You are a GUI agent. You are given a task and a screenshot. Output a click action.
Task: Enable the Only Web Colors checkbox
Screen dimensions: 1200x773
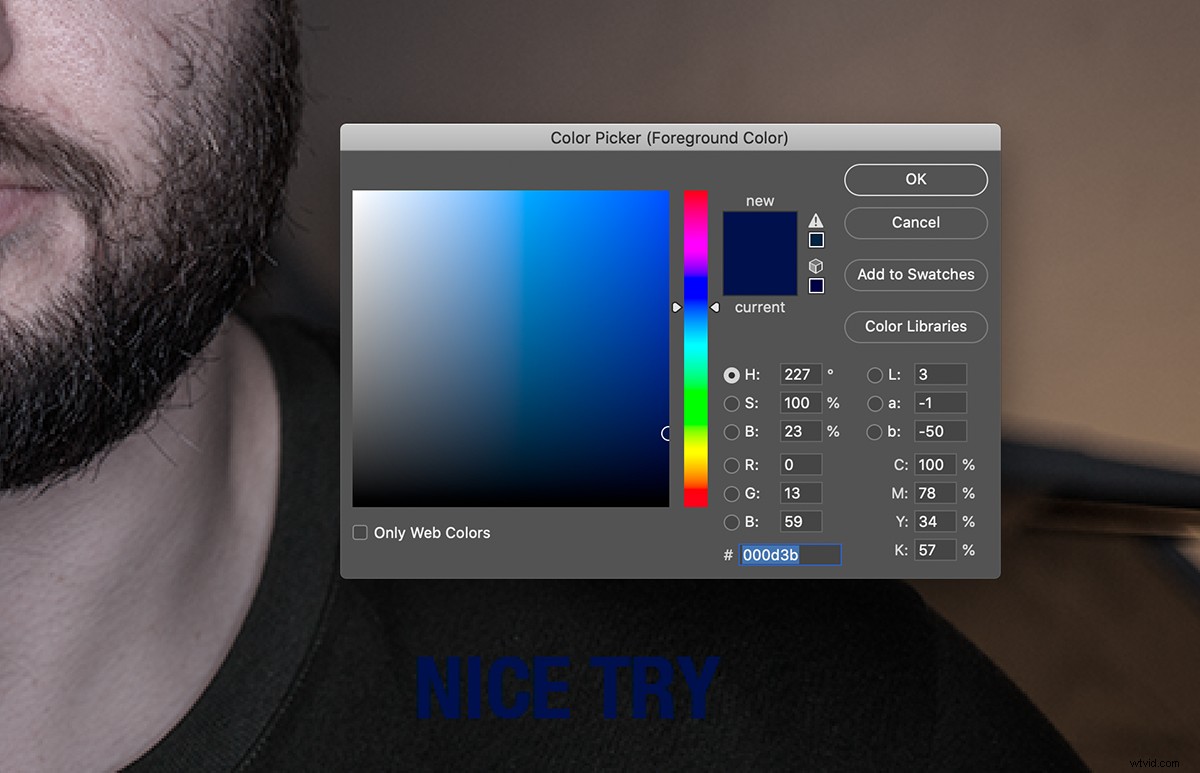point(359,532)
